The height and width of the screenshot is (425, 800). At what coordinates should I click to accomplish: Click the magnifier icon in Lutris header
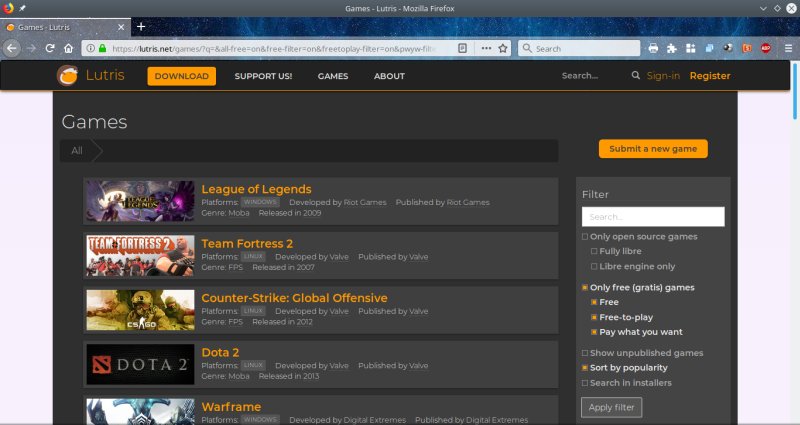coord(635,76)
